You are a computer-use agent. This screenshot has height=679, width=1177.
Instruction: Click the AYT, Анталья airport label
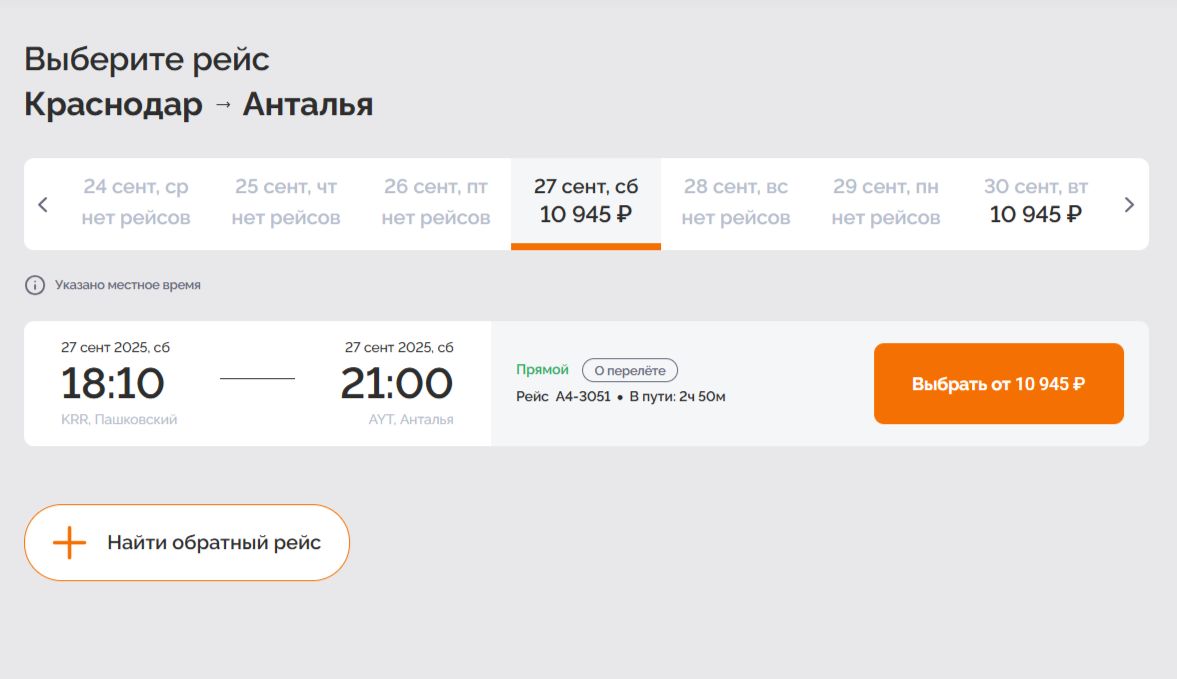(411, 420)
